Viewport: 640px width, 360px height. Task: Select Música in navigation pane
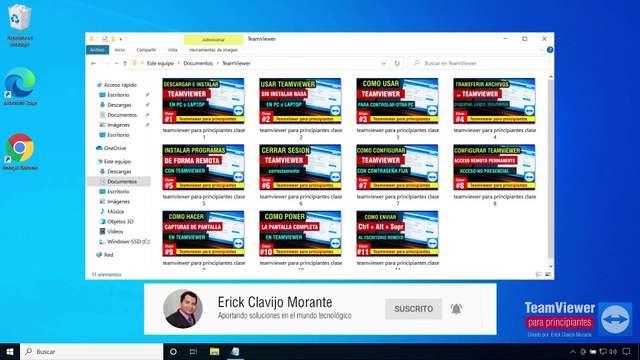pos(116,211)
